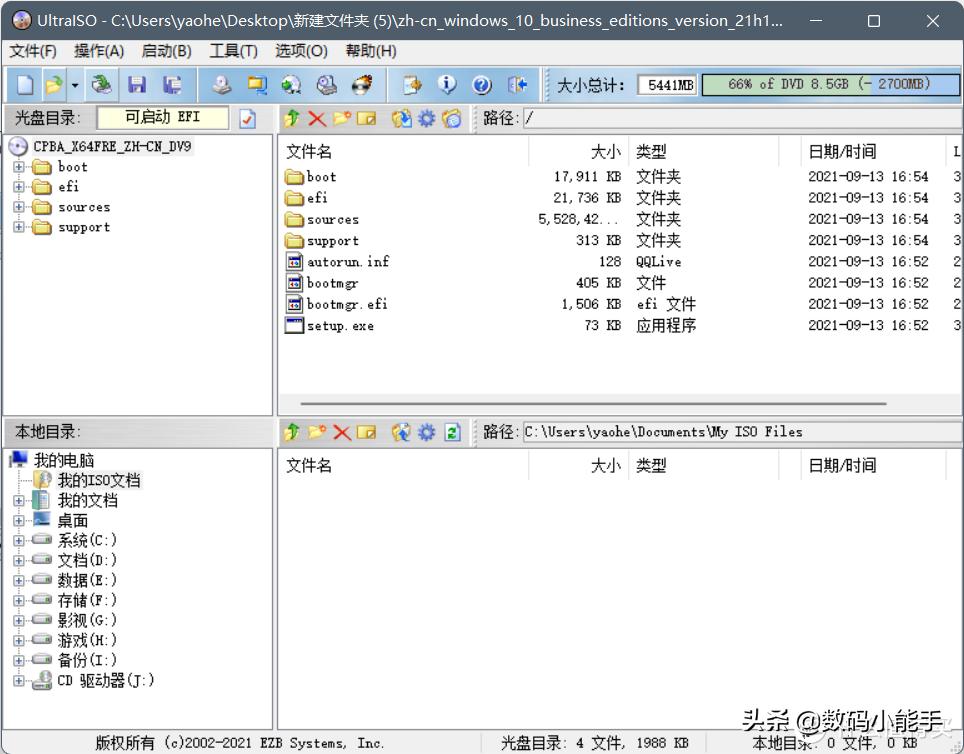Image resolution: width=964 pixels, height=754 pixels.
Task: Open UltraISO help via question mark icon
Action: [483, 84]
